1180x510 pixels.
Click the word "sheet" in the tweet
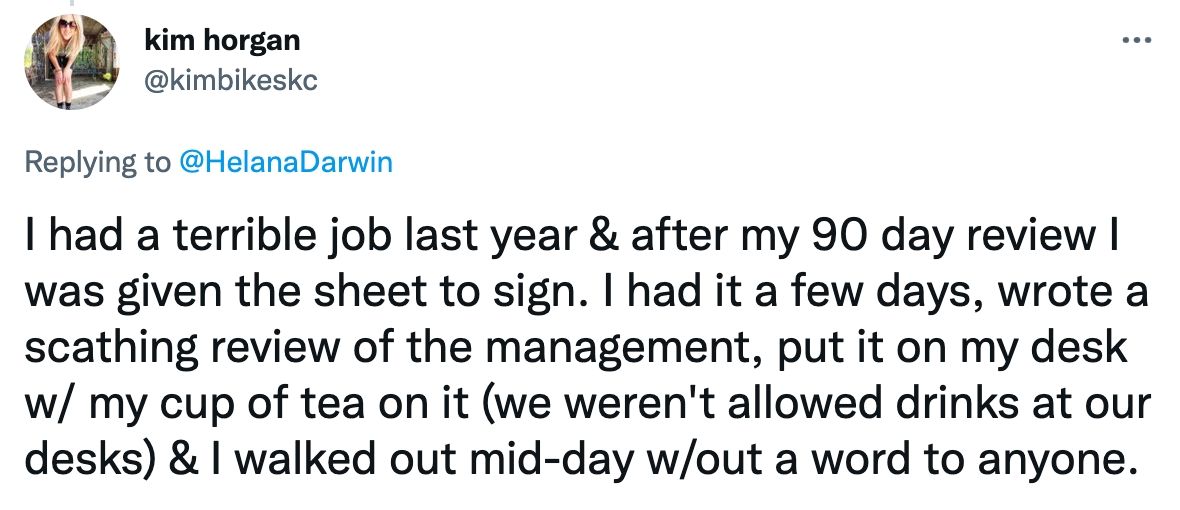(374, 295)
